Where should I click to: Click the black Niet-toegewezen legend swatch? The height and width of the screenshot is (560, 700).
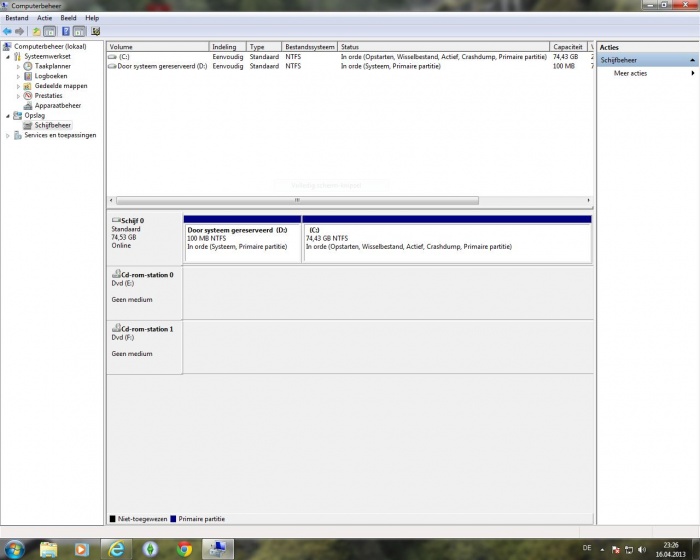coord(112,519)
